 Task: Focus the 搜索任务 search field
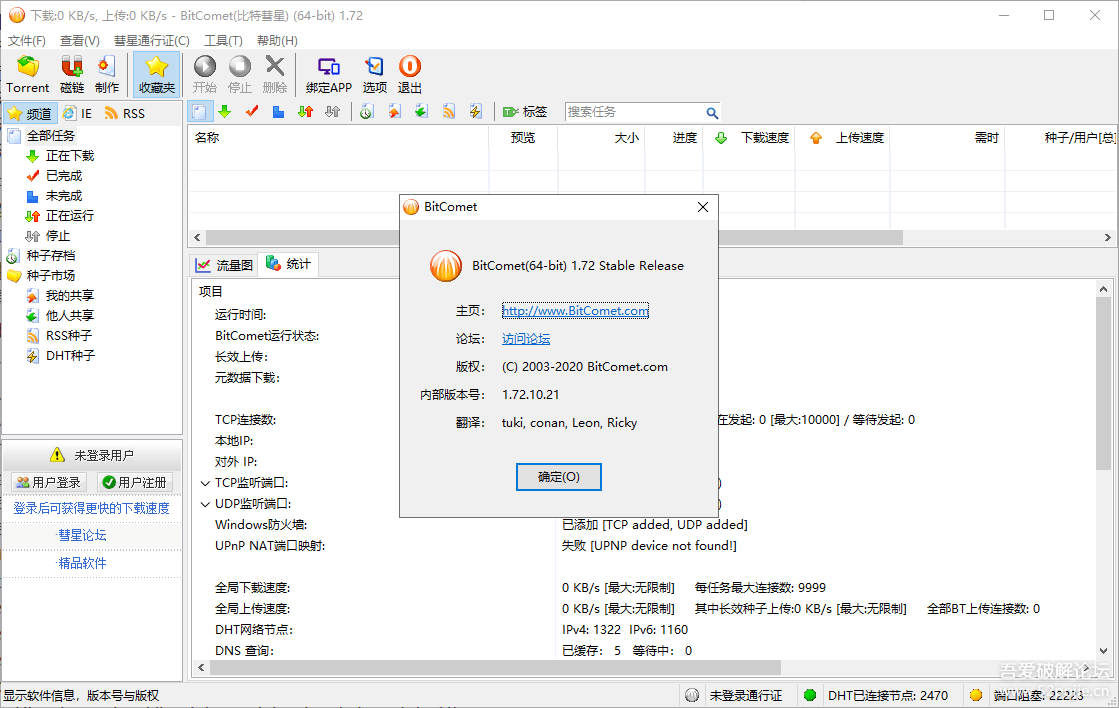(x=634, y=112)
